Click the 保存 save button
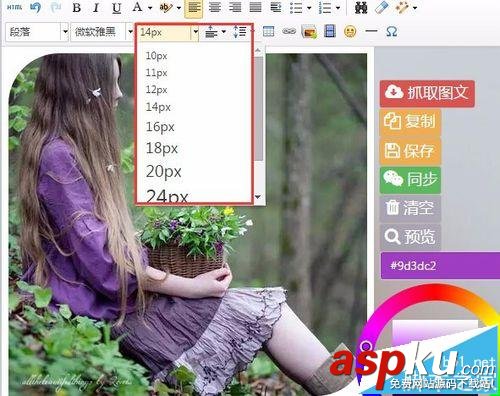The image size is (500, 396). tap(410, 151)
